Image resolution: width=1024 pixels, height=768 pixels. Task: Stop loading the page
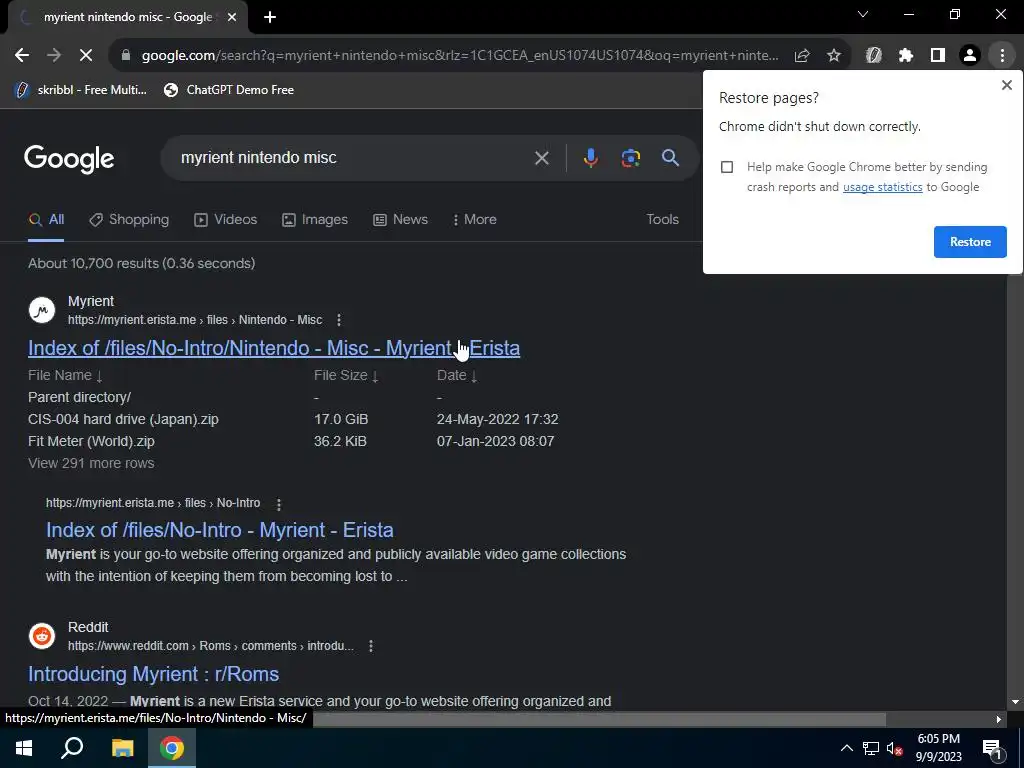[x=86, y=56]
